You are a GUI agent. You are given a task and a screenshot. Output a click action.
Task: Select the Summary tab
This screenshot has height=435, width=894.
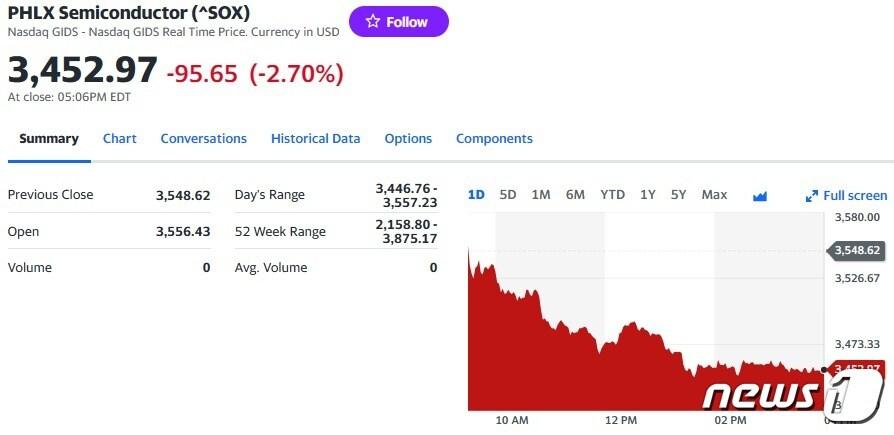tap(49, 139)
